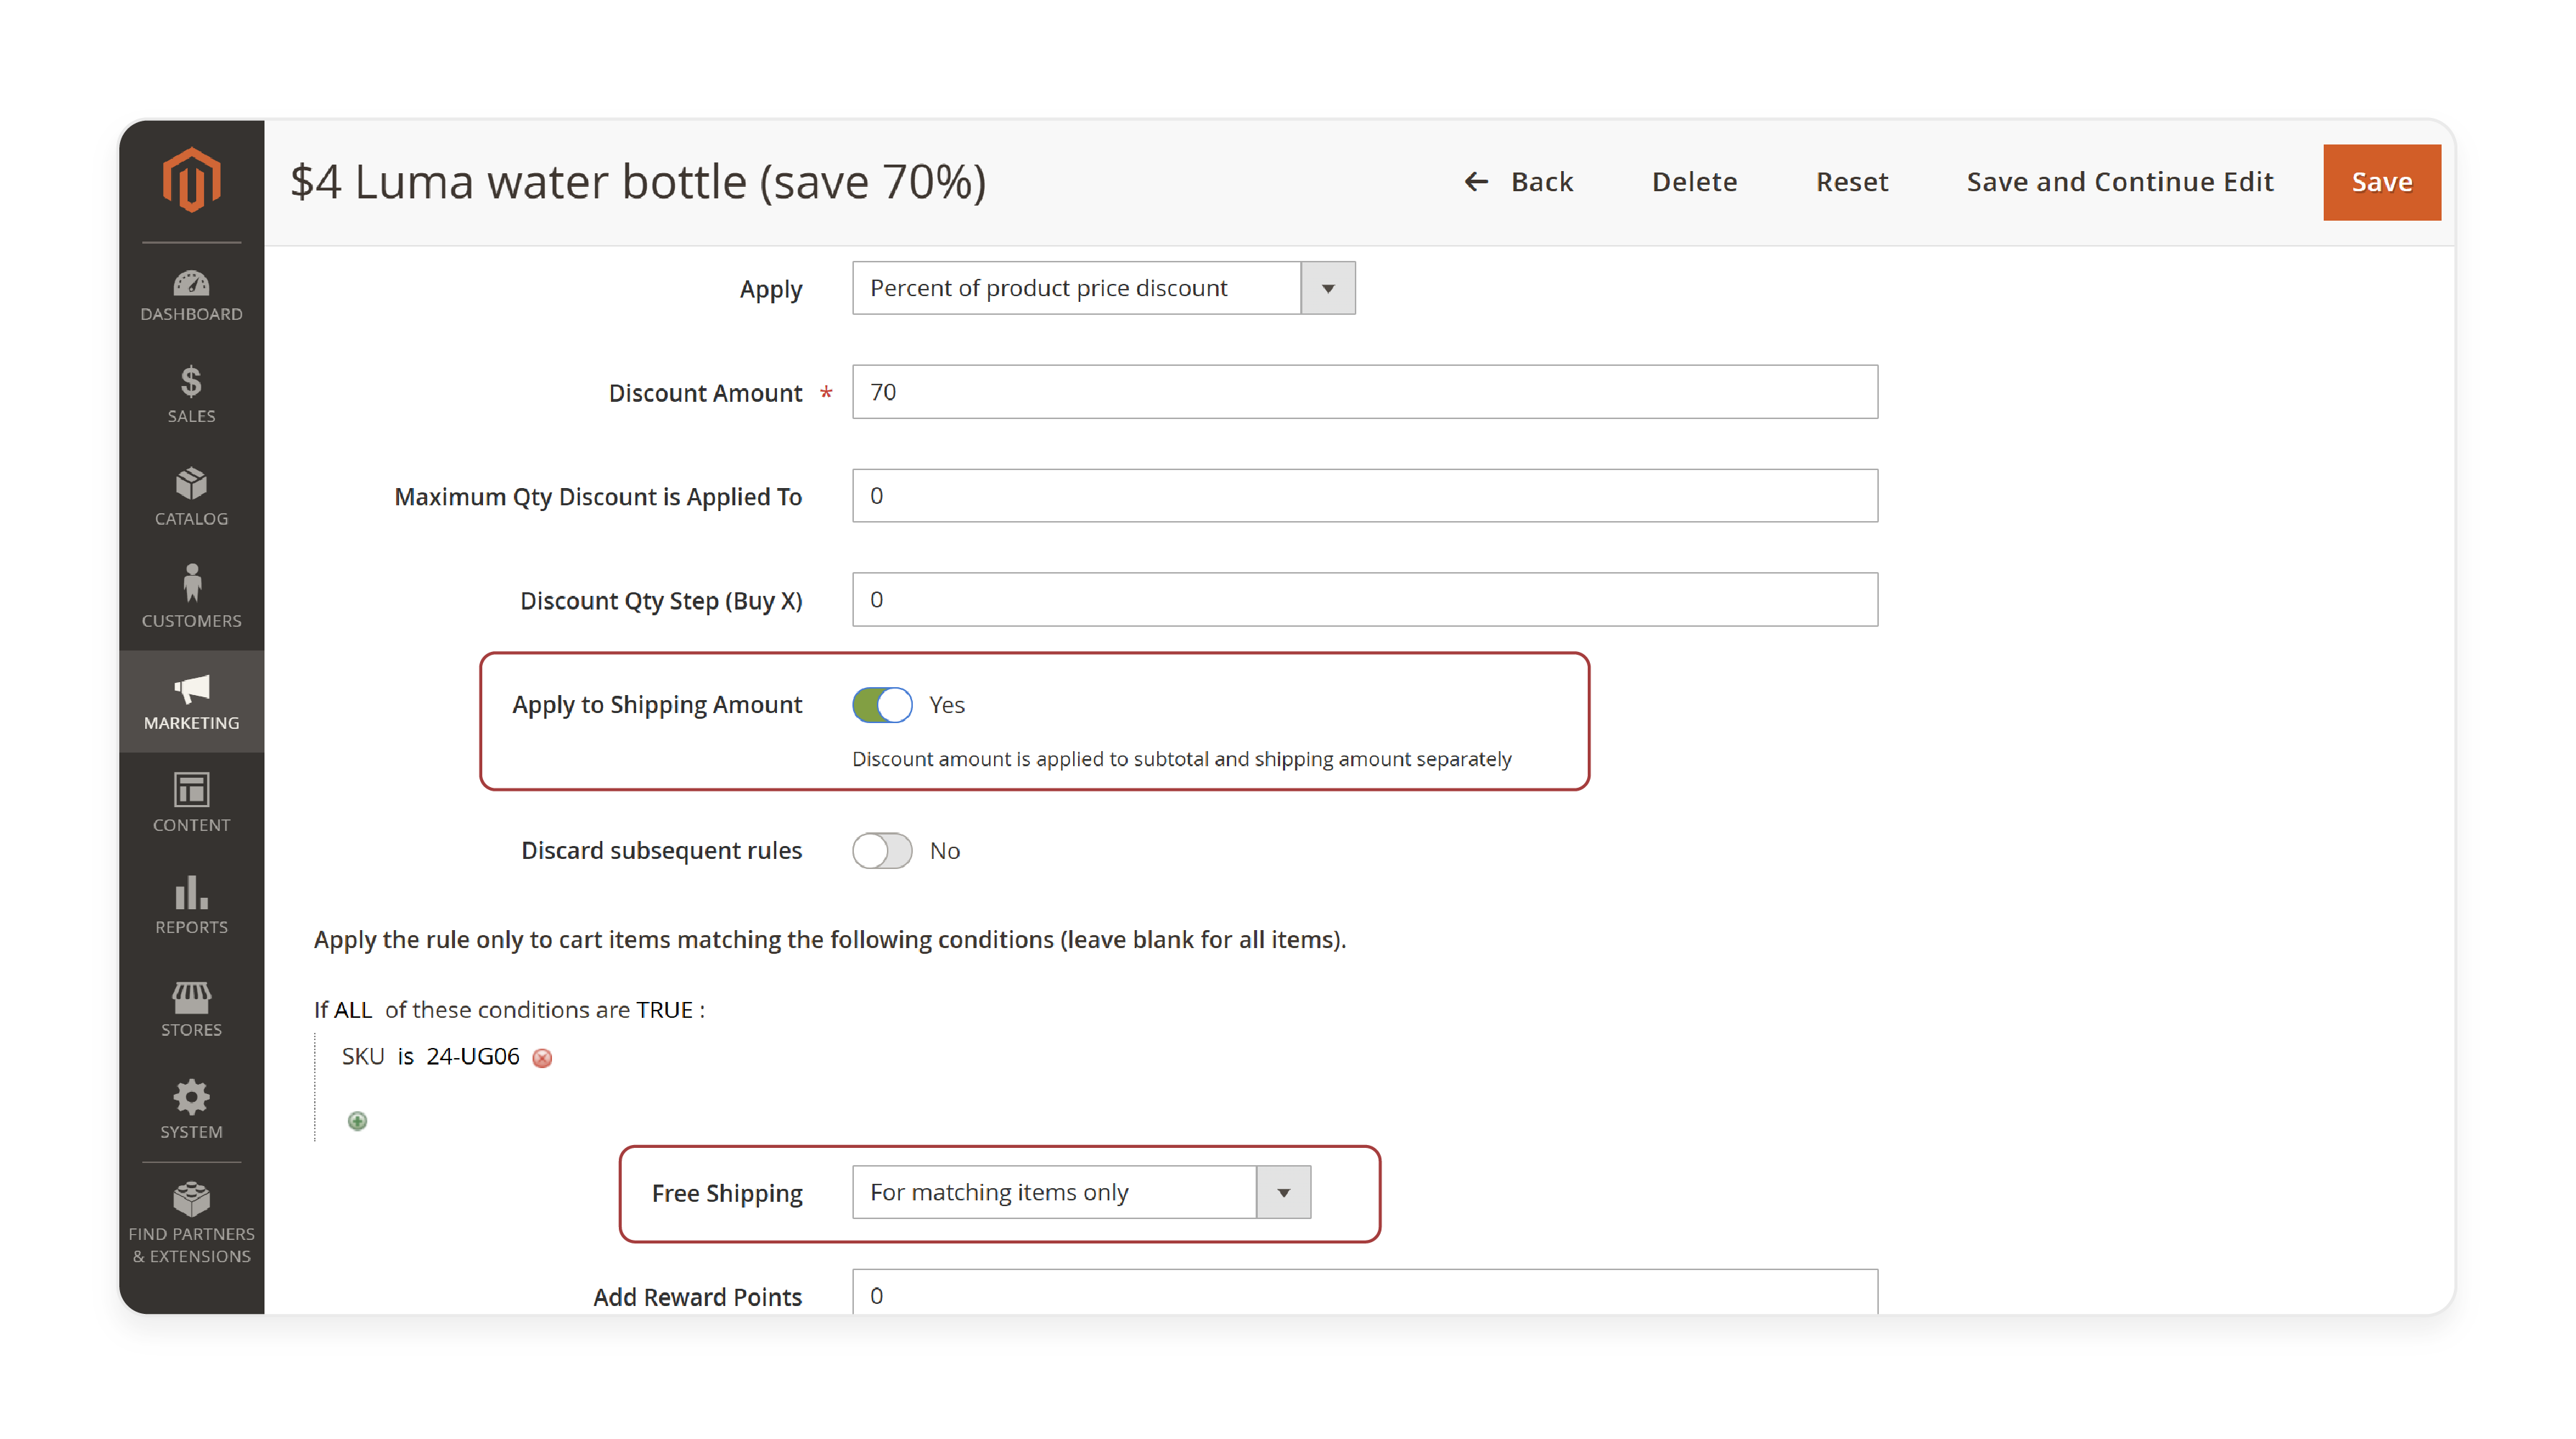
Task: Click the Back button
Action: [x=1519, y=182]
